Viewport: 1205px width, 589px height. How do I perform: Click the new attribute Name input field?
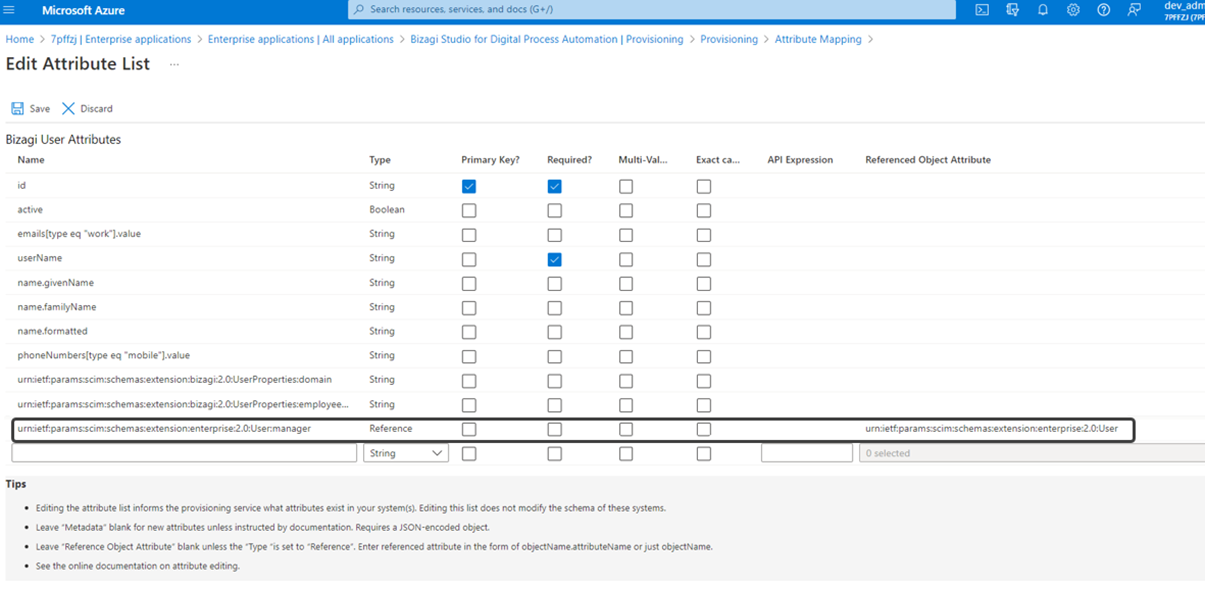click(x=184, y=453)
